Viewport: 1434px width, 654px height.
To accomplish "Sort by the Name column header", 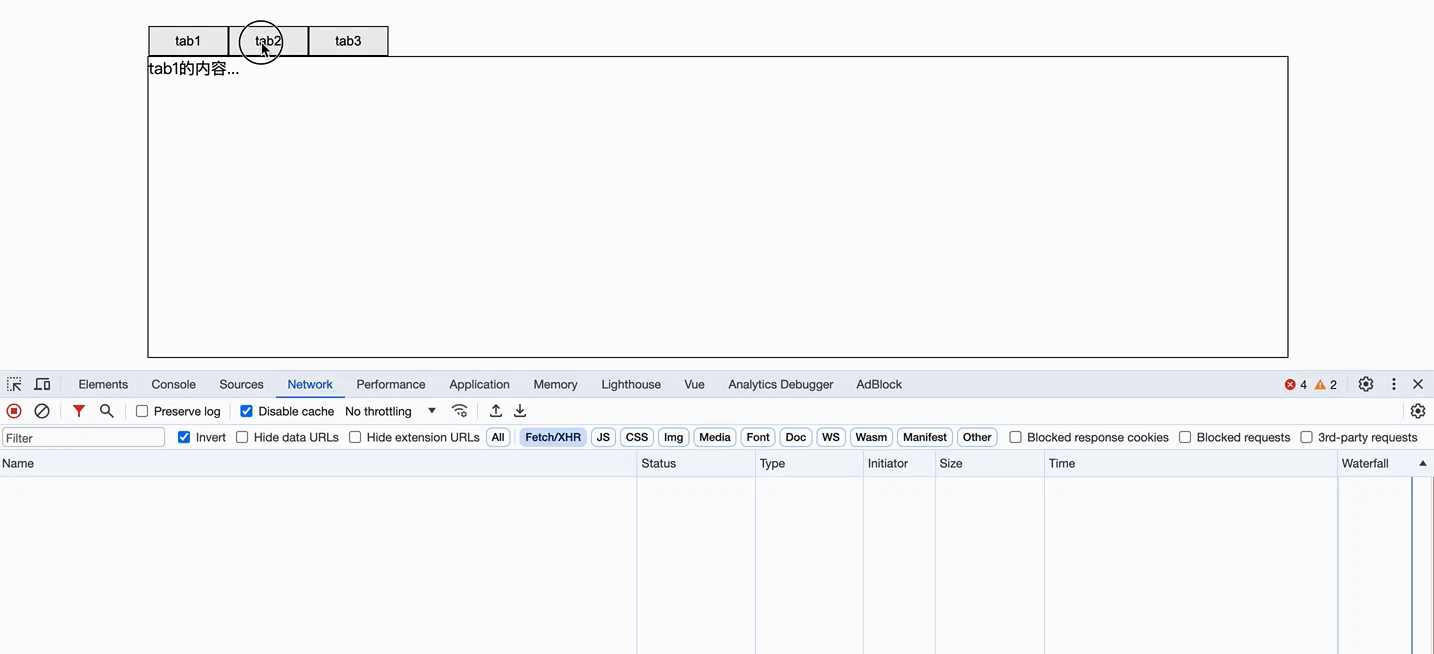I will (x=318, y=464).
